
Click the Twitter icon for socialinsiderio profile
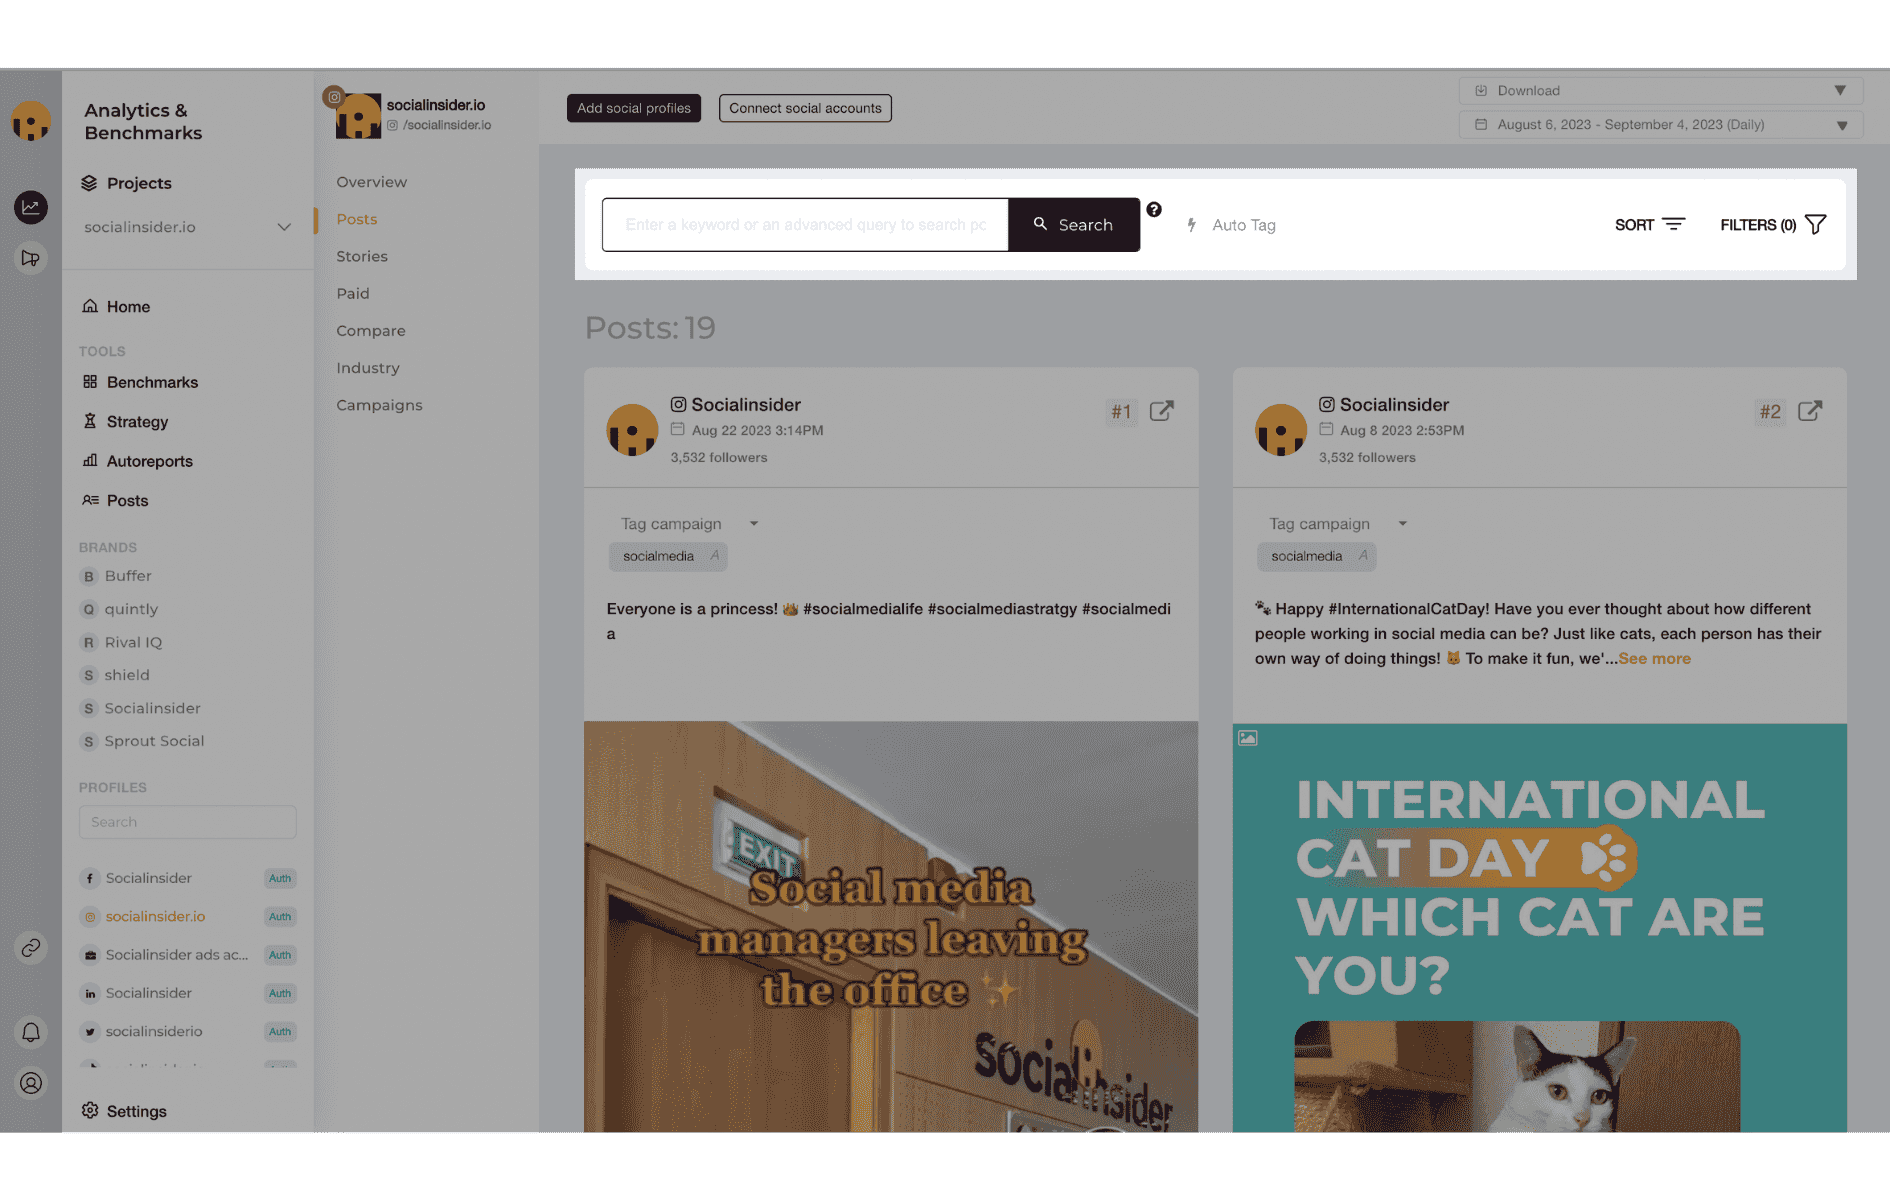90,1031
